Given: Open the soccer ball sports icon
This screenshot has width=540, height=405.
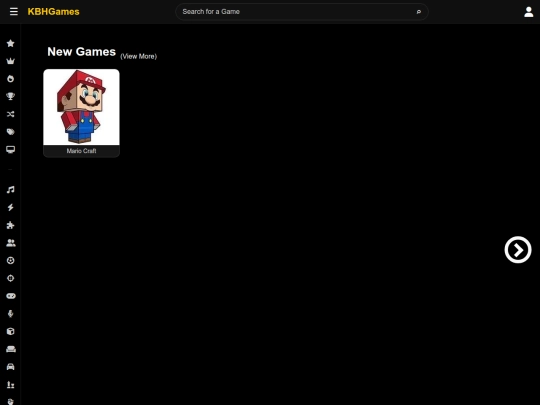Looking at the screenshot, I should tap(11, 260).
